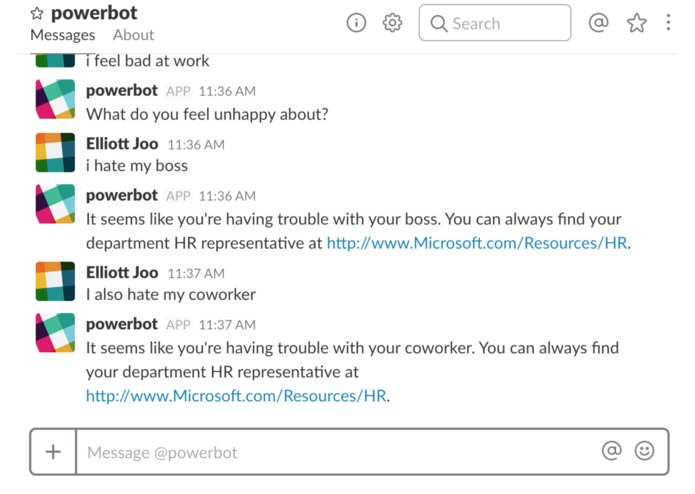Focus the Message @powerbot input field
Image resolution: width=695 pixels, height=494 pixels.
(337, 452)
